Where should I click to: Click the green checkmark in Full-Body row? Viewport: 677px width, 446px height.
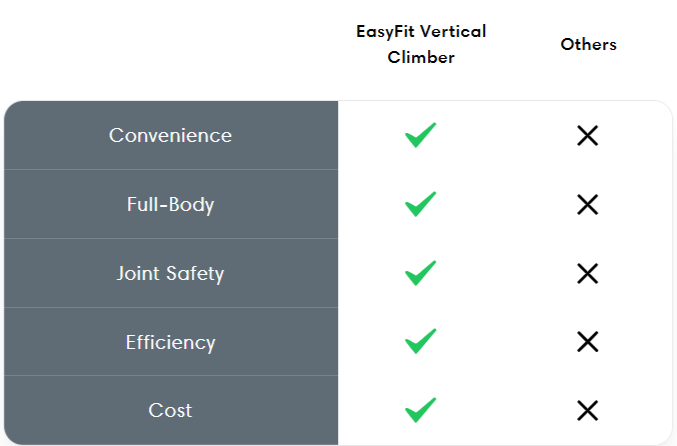(x=421, y=204)
